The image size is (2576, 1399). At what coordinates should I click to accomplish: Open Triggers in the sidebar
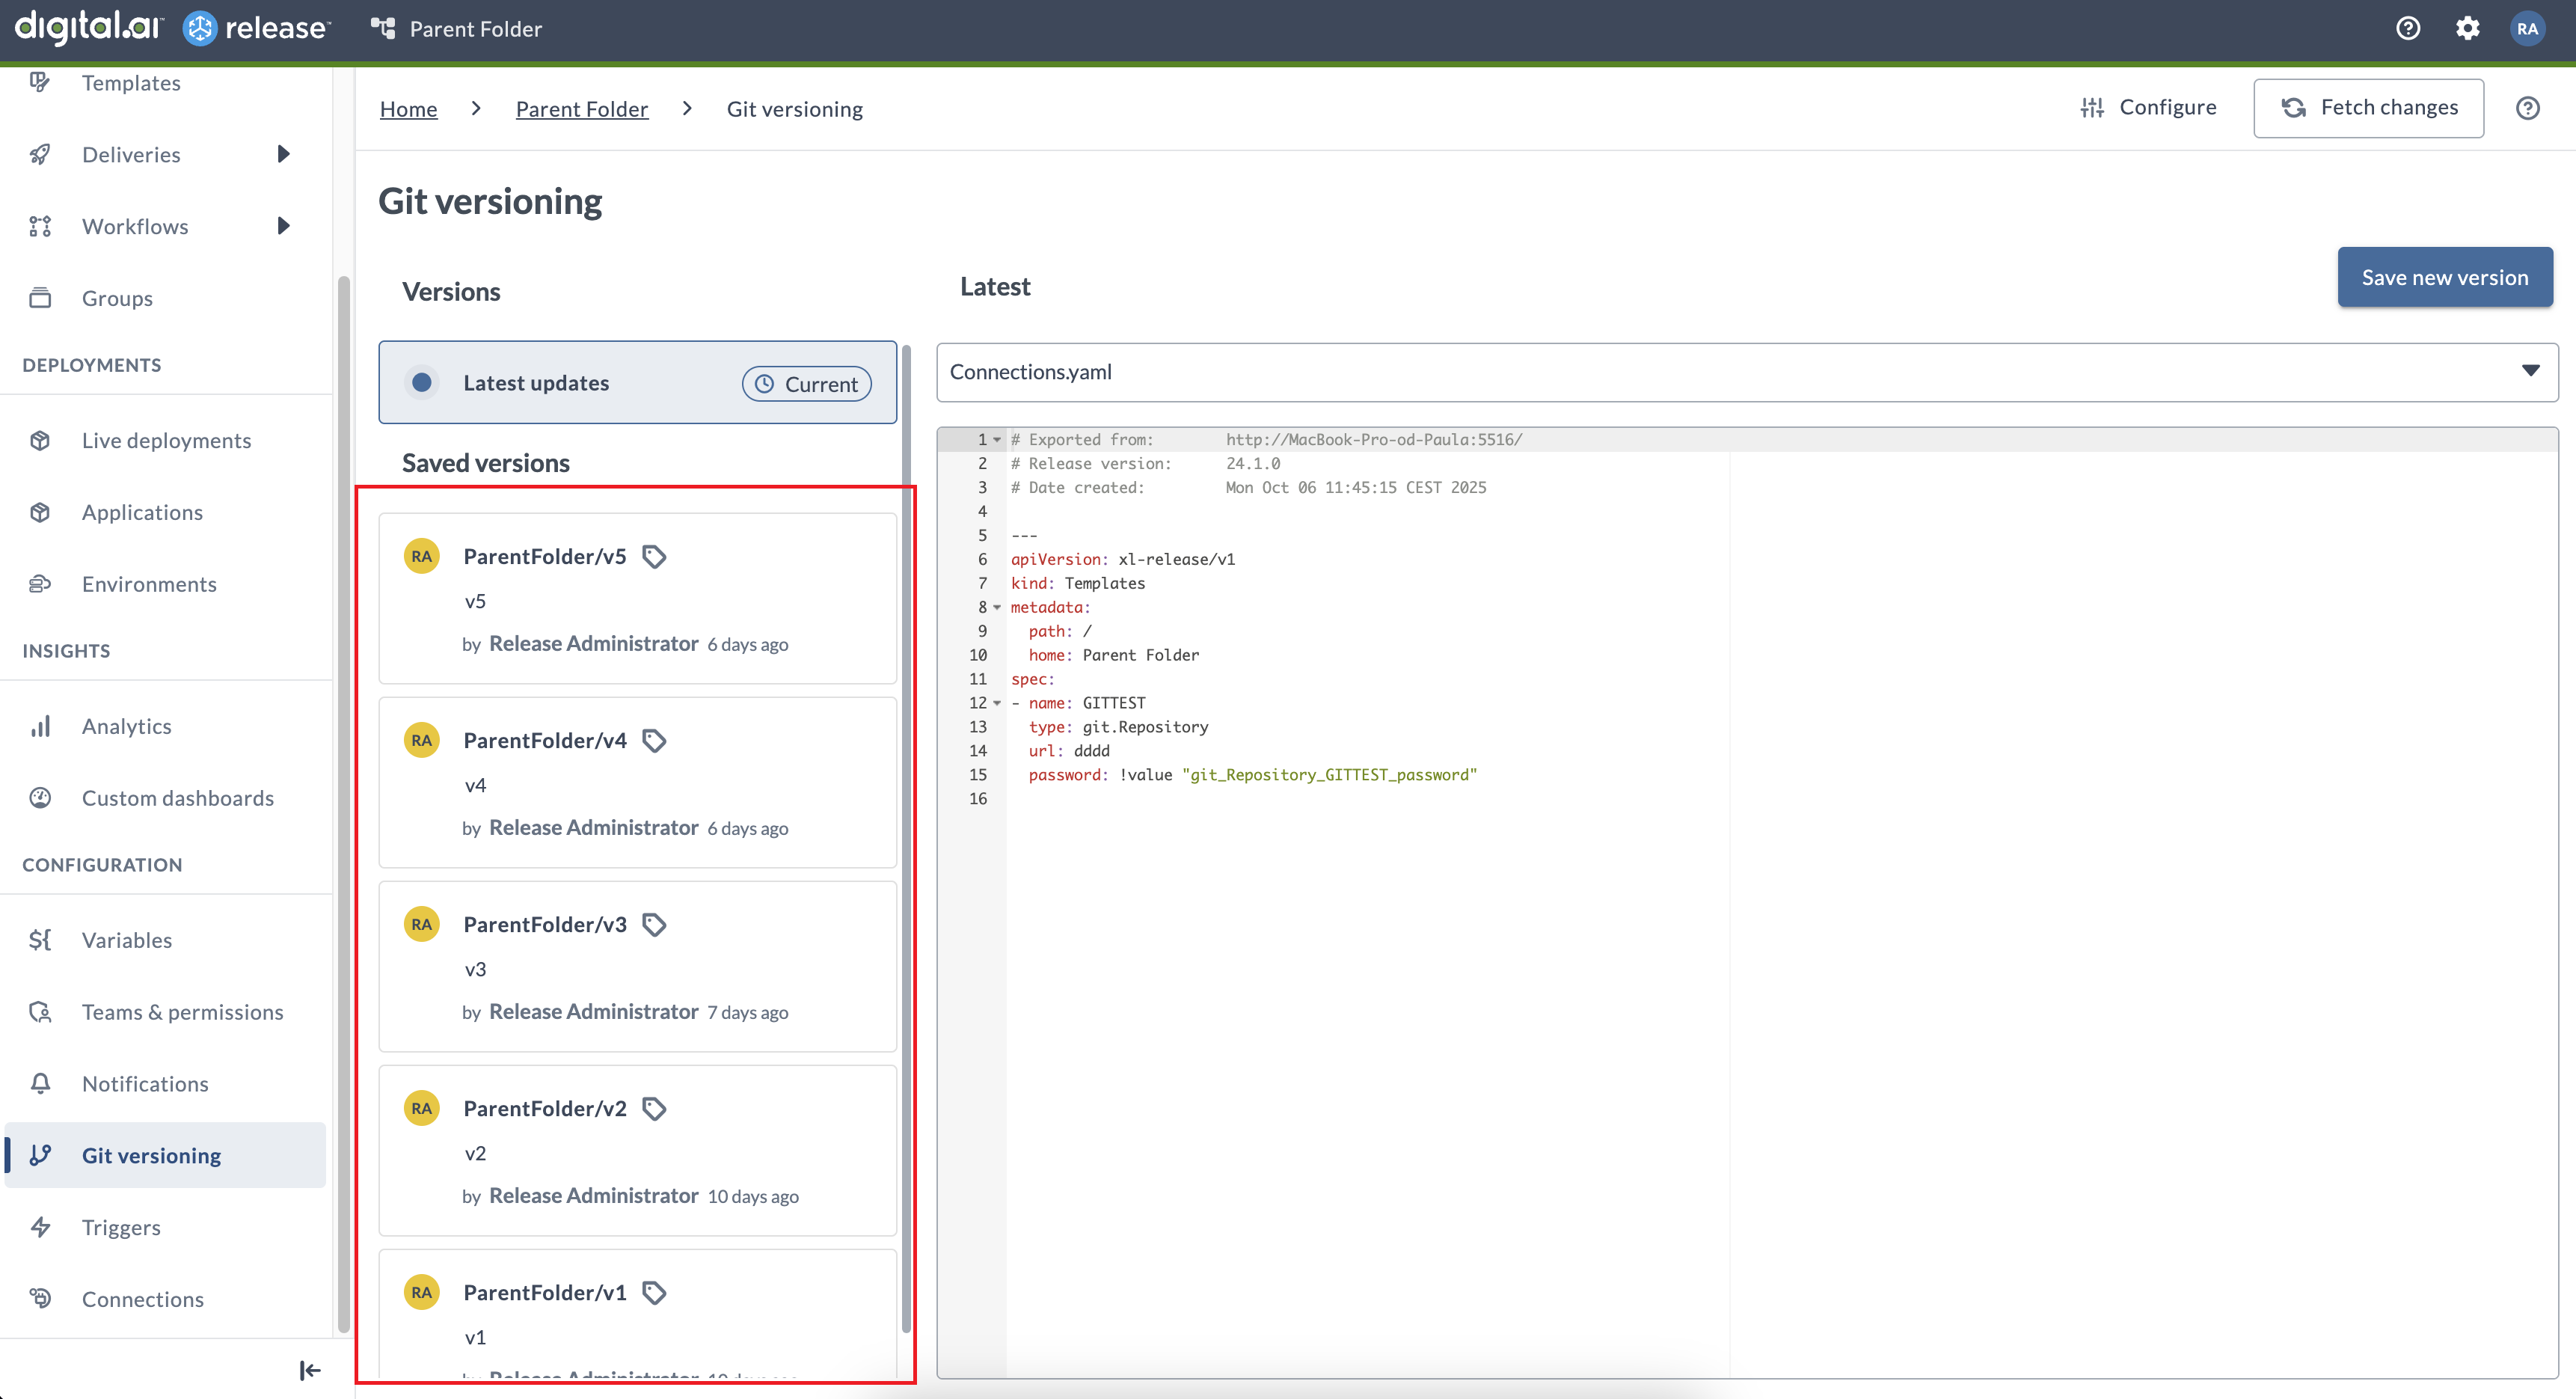pyautogui.click(x=121, y=1227)
